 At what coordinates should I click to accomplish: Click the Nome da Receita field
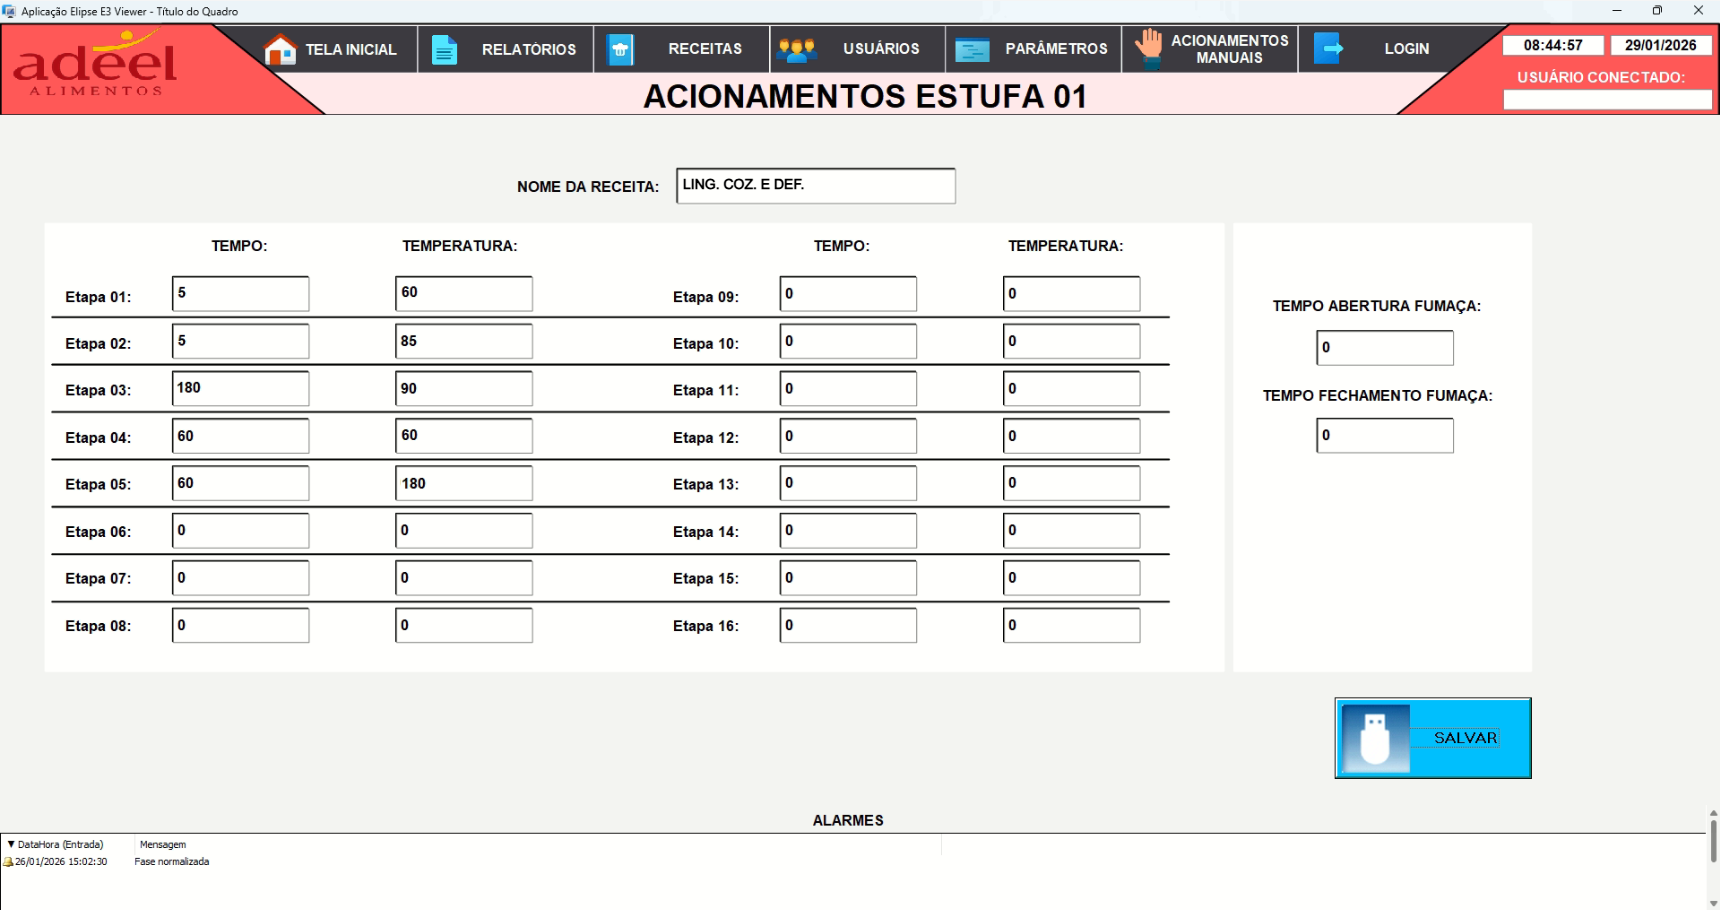click(x=816, y=186)
